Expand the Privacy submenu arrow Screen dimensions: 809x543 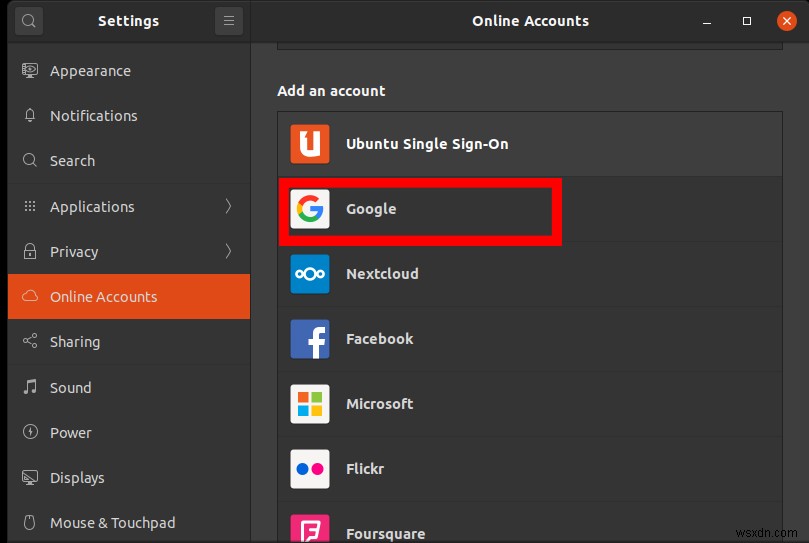(228, 251)
